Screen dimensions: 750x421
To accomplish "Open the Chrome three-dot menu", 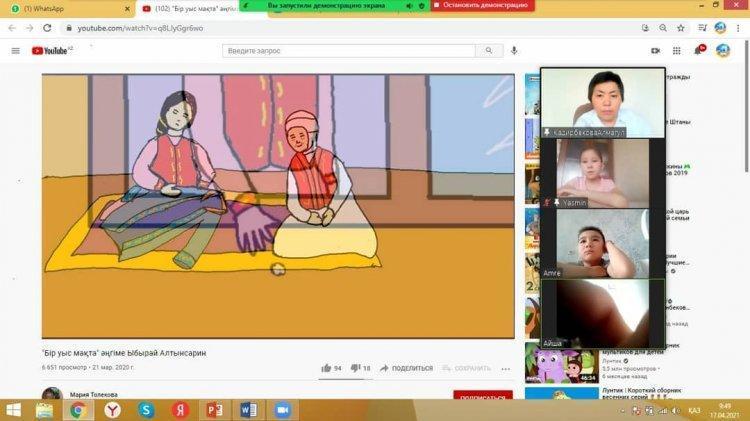I will click(x=738, y=28).
